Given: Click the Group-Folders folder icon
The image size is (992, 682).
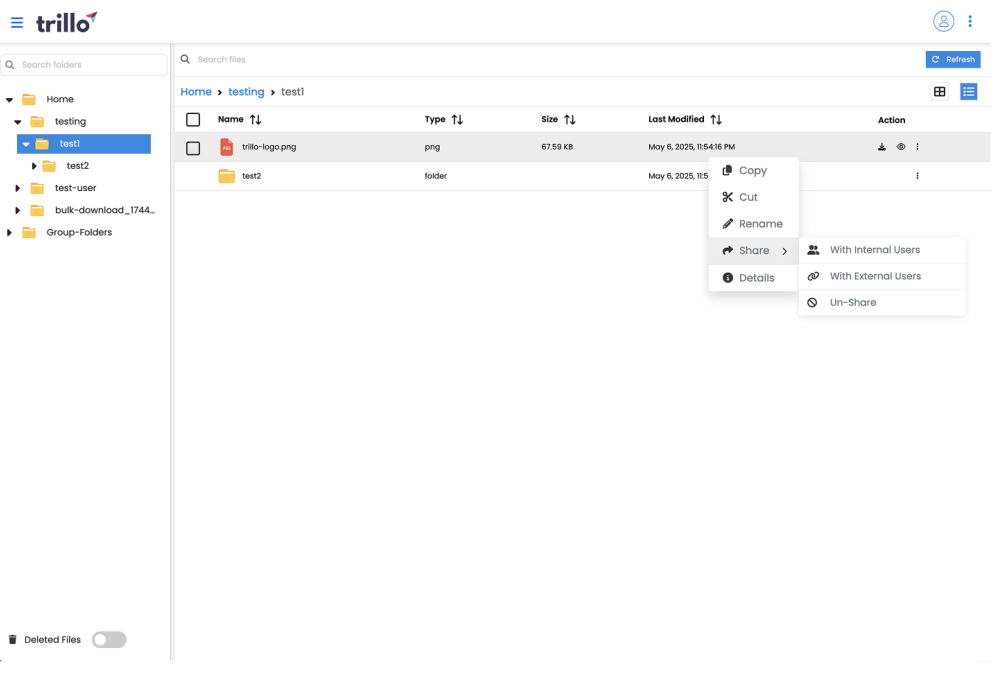Looking at the screenshot, I should 29,233.
